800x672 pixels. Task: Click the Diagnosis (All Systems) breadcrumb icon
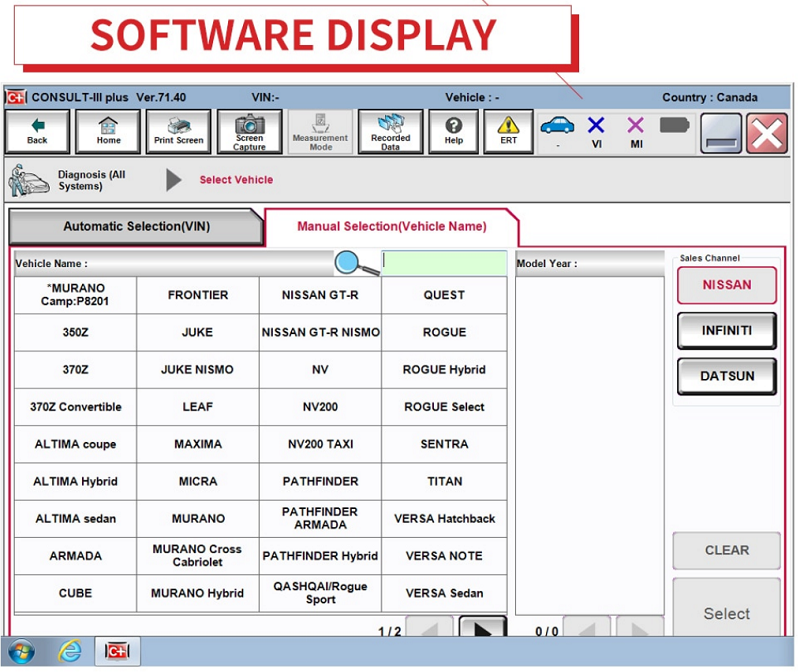(29, 180)
